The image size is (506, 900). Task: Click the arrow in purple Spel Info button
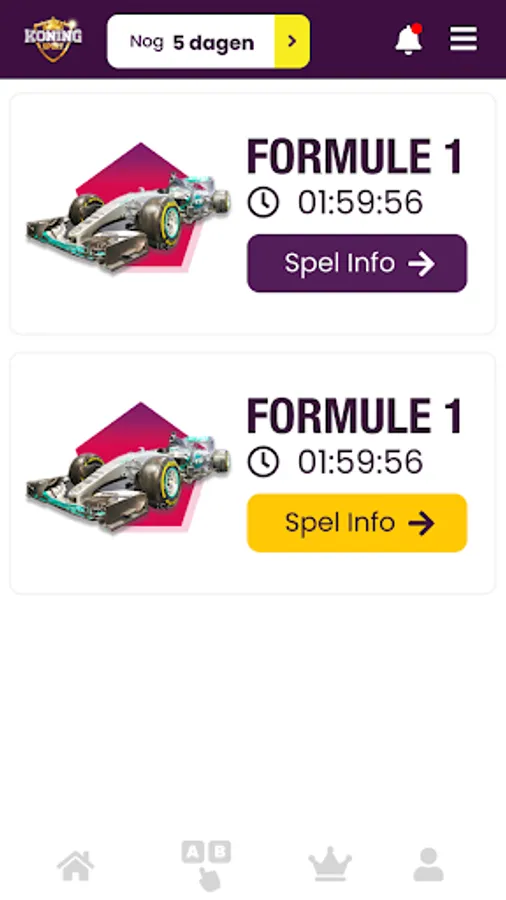(421, 264)
